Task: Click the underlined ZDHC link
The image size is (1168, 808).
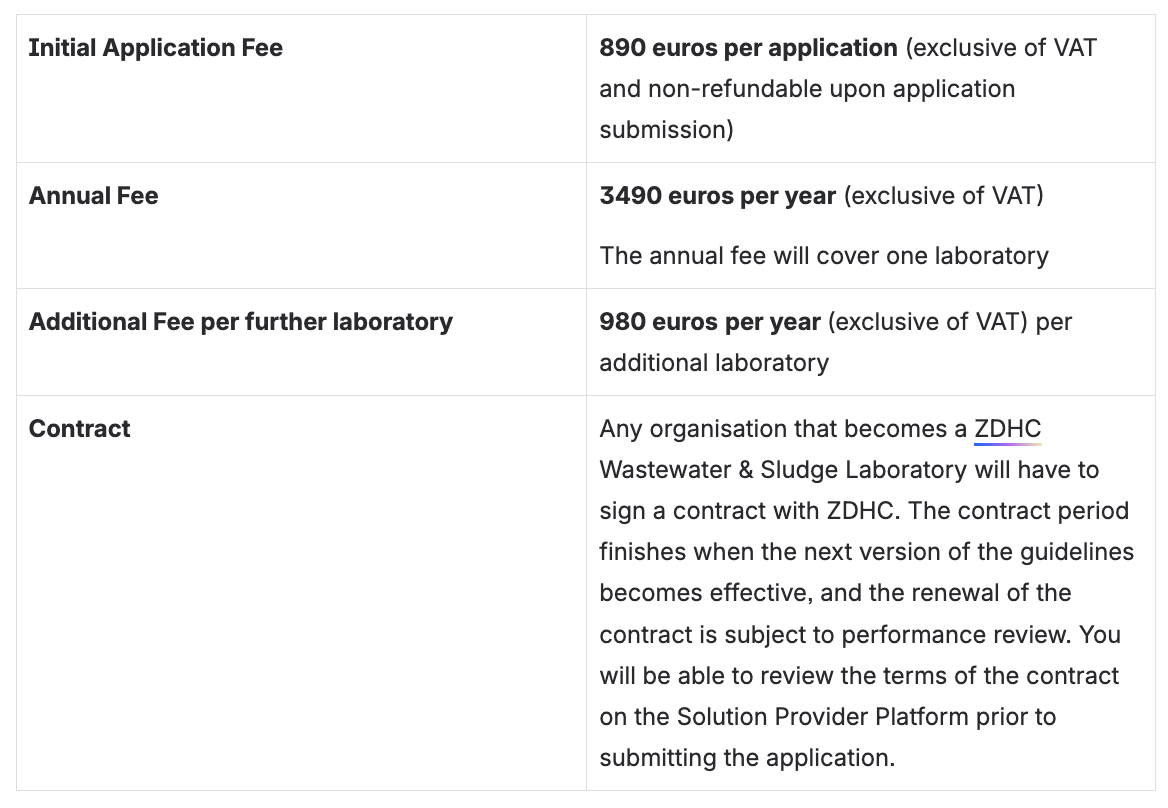Action: 1007,429
